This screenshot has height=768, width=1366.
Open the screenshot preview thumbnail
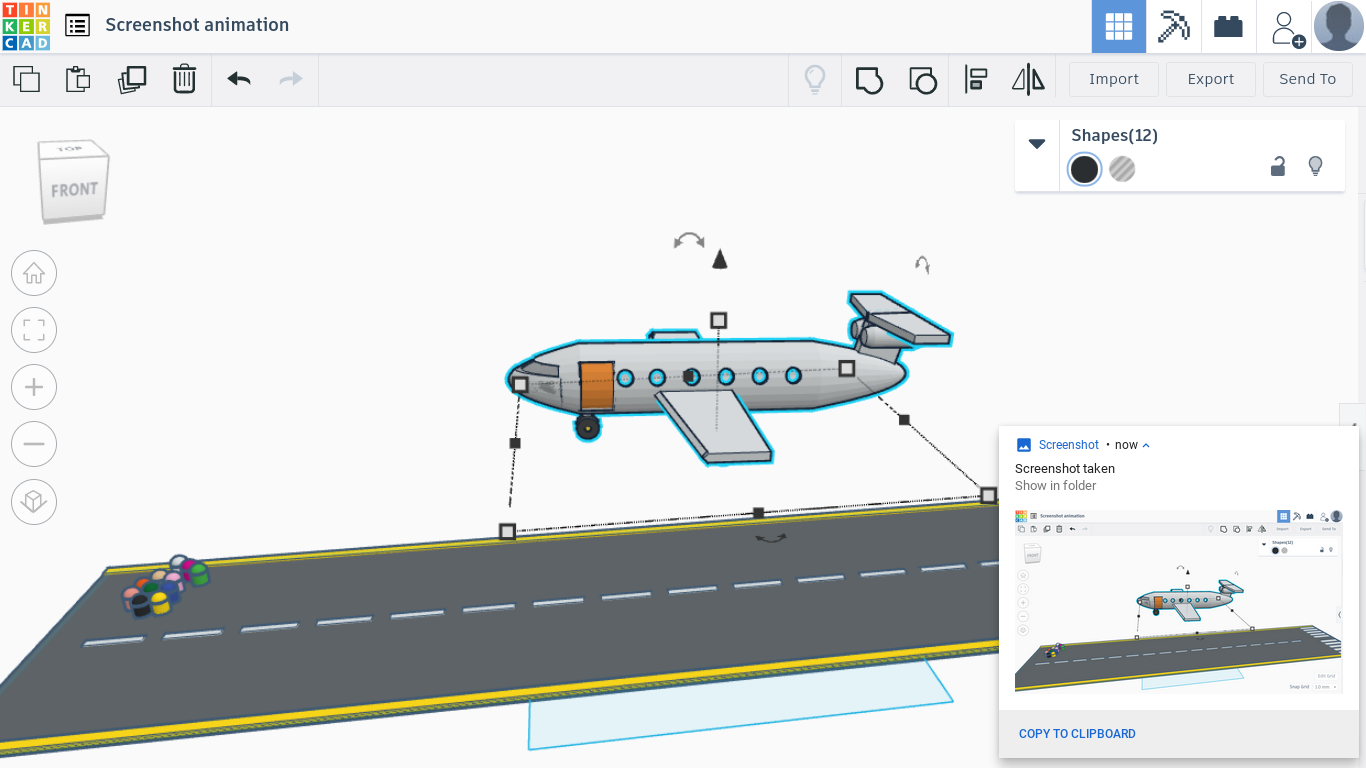point(1178,601)
